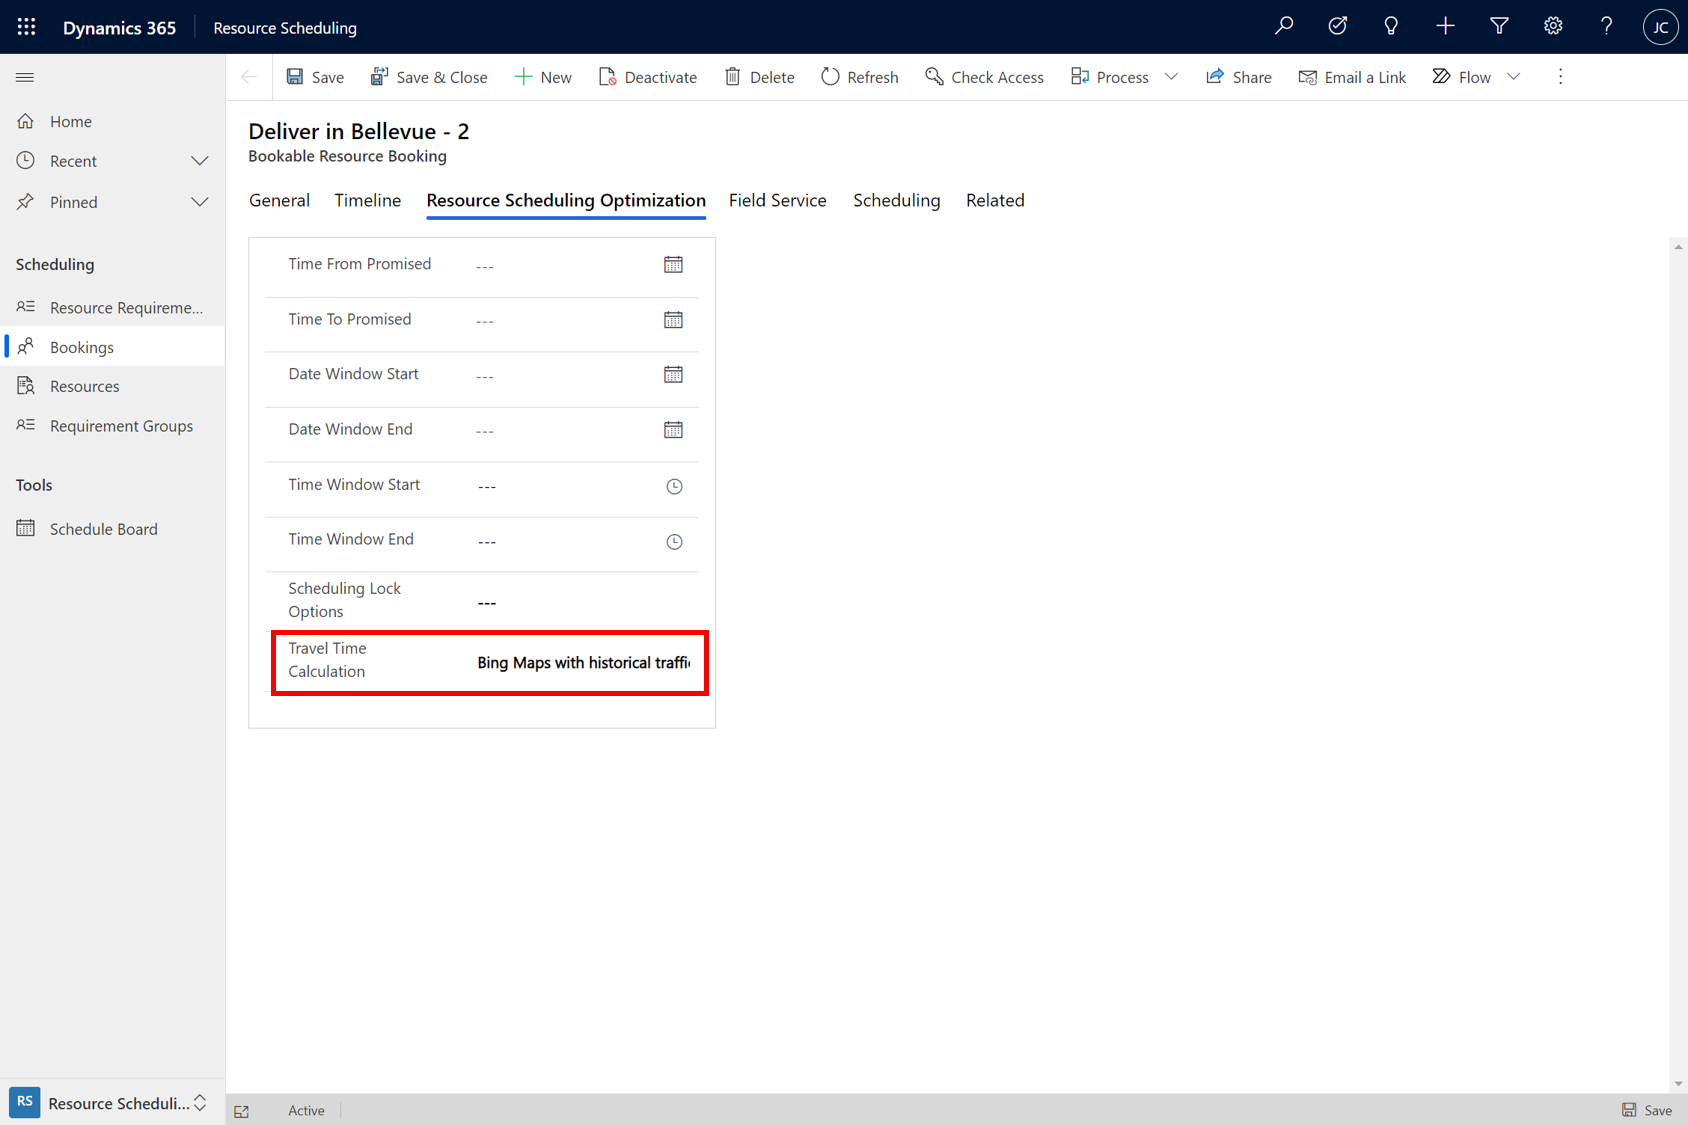Click the Time To Promised input field
Viewport: 1688px width, 1125px height.
563,321
